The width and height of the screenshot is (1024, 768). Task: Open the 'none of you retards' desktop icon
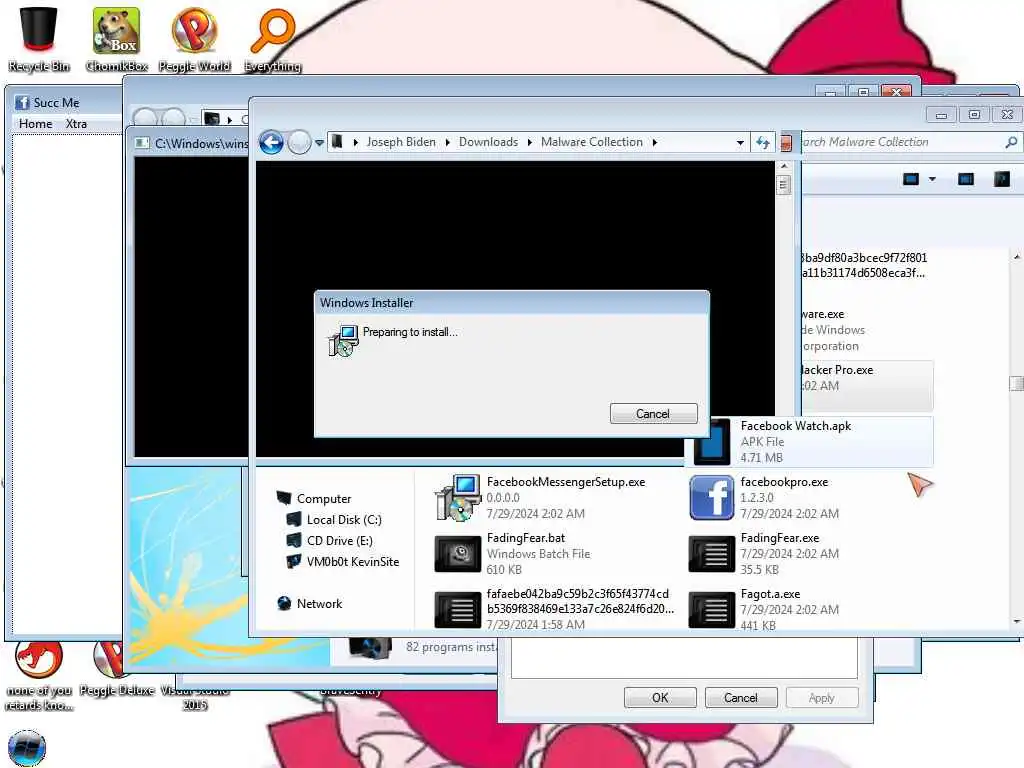coord(39,675)
